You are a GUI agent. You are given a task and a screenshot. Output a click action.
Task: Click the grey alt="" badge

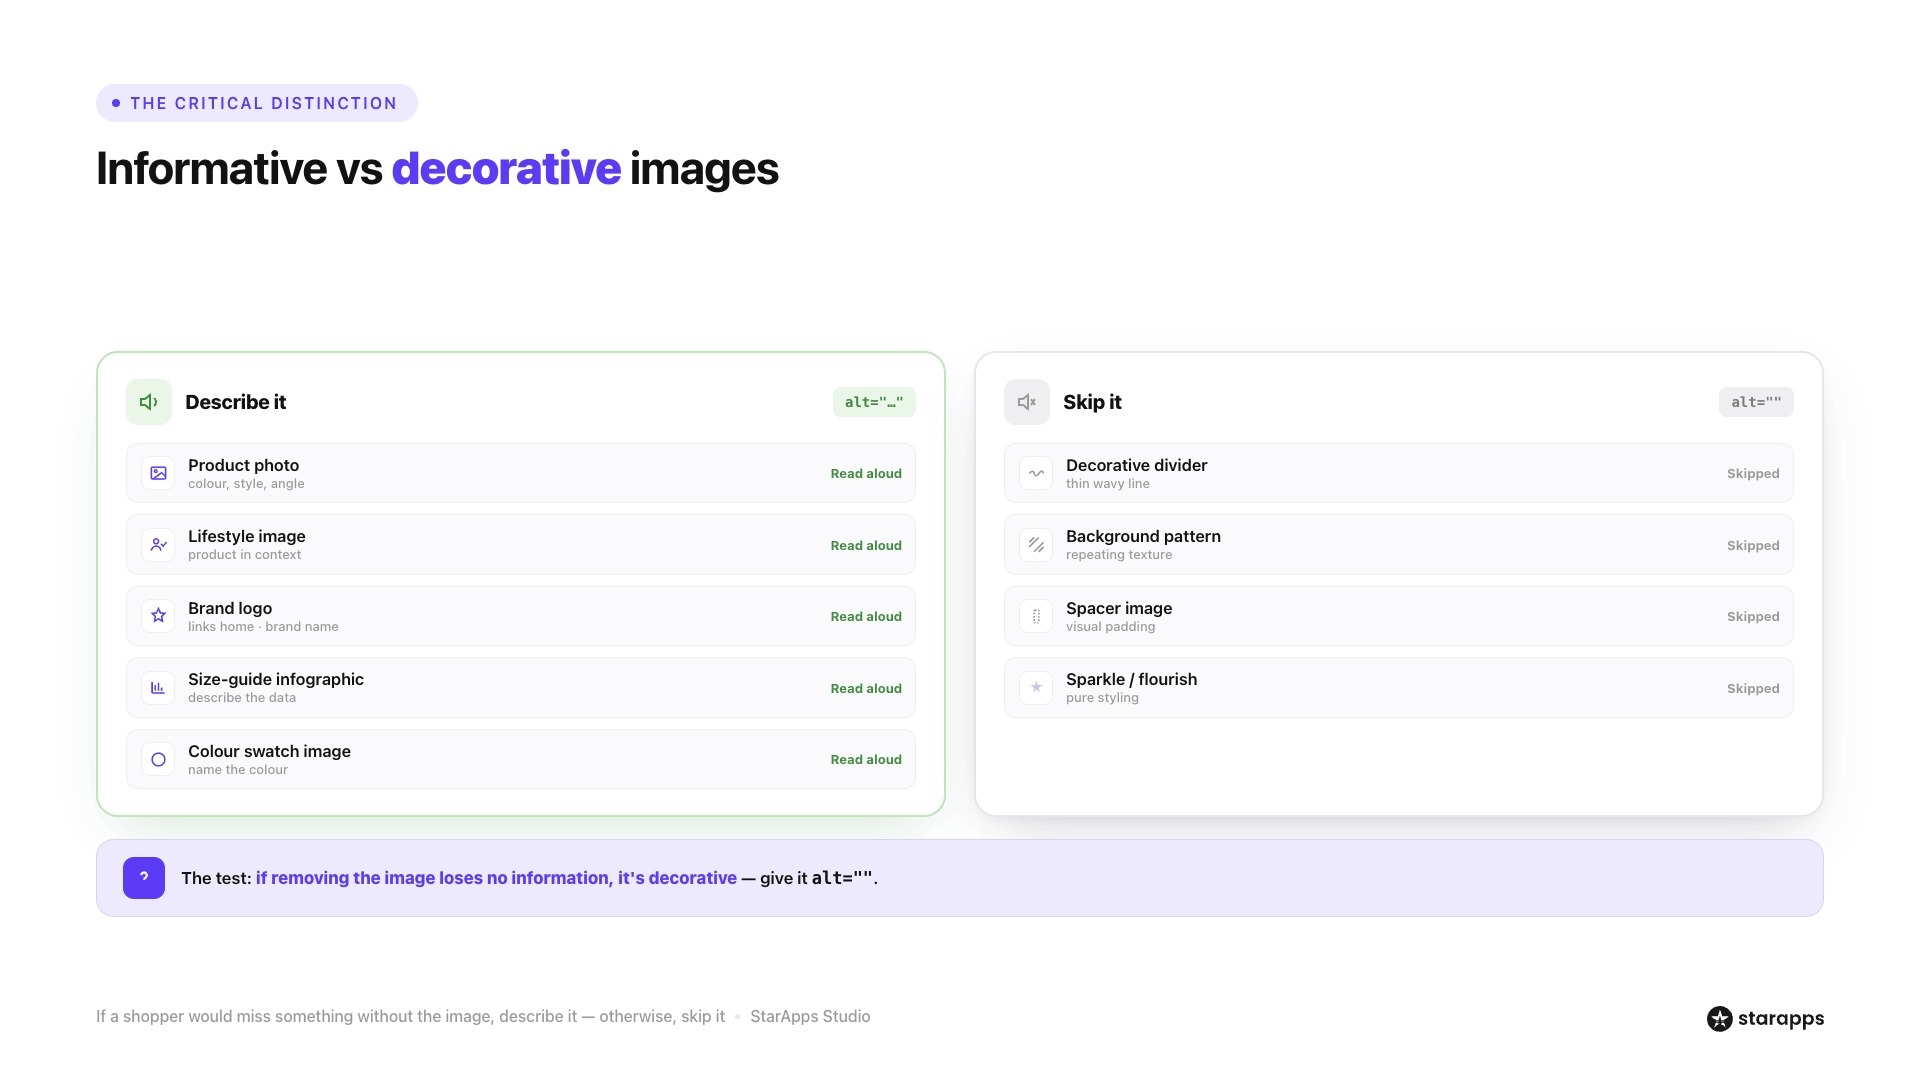1756,402
